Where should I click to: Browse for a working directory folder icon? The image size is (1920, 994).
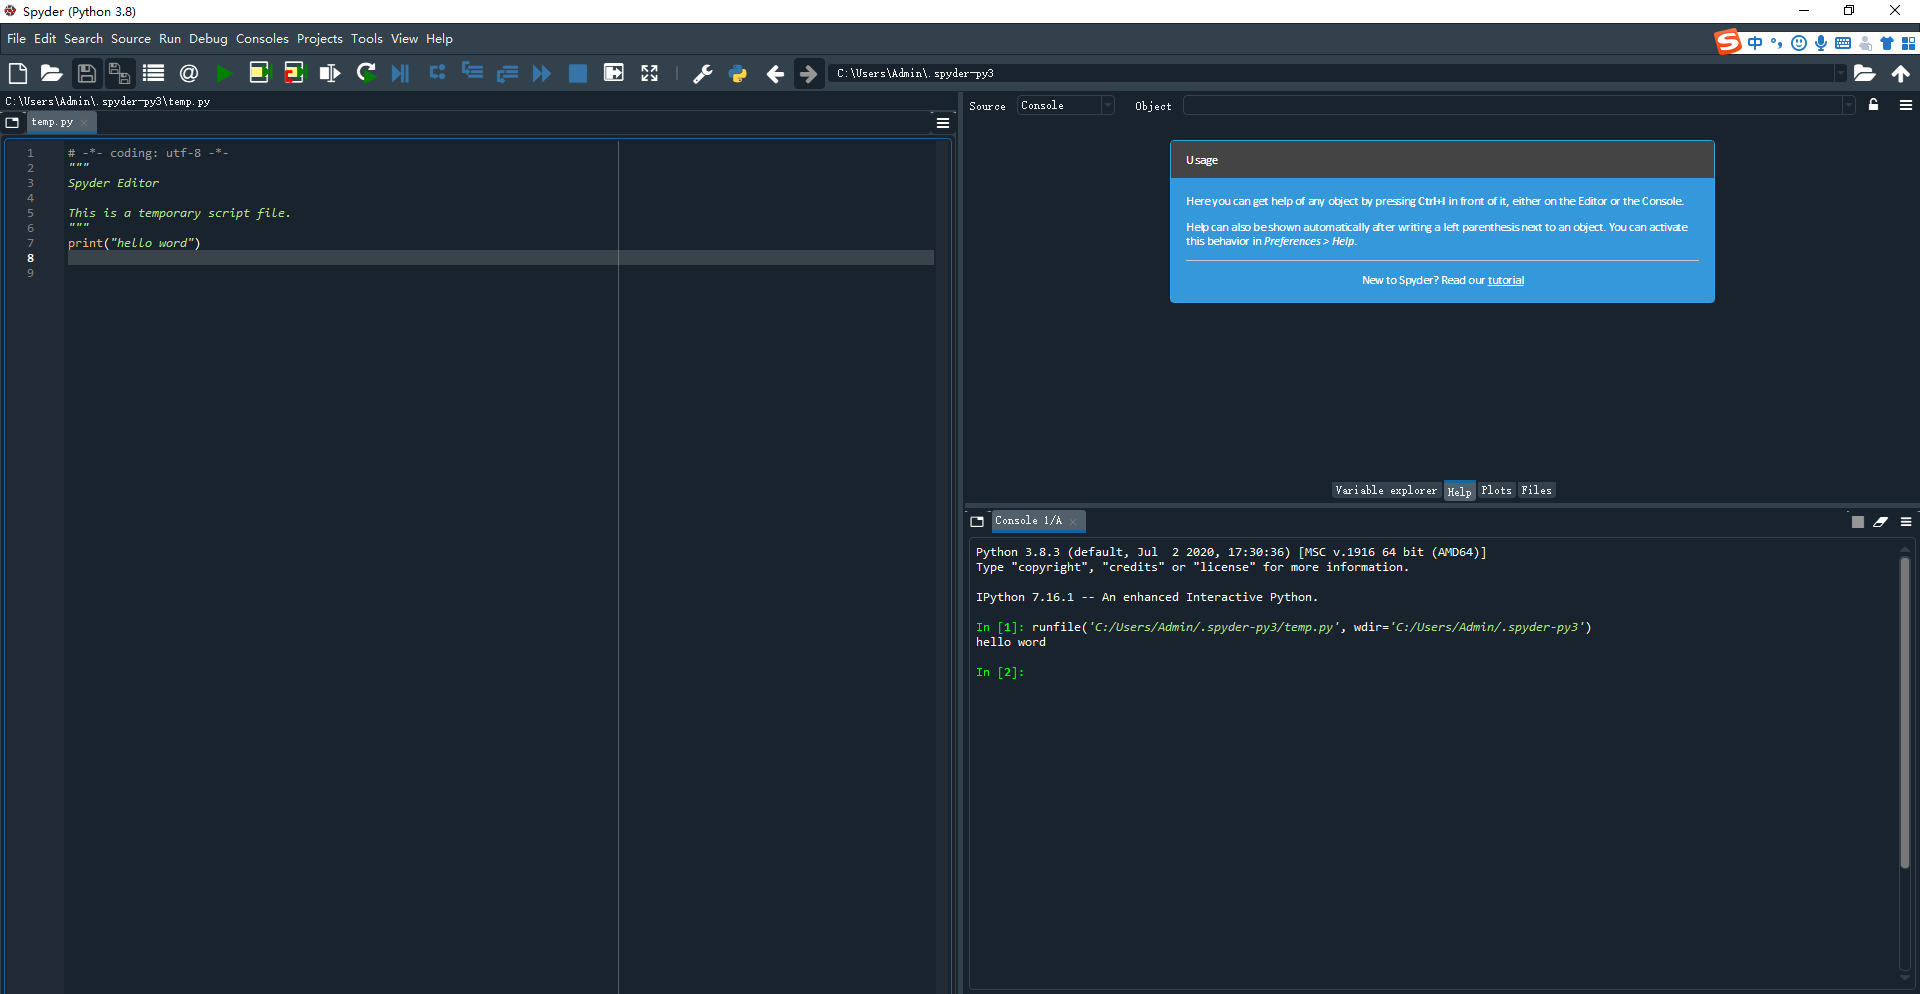[x=1864, y=73]
